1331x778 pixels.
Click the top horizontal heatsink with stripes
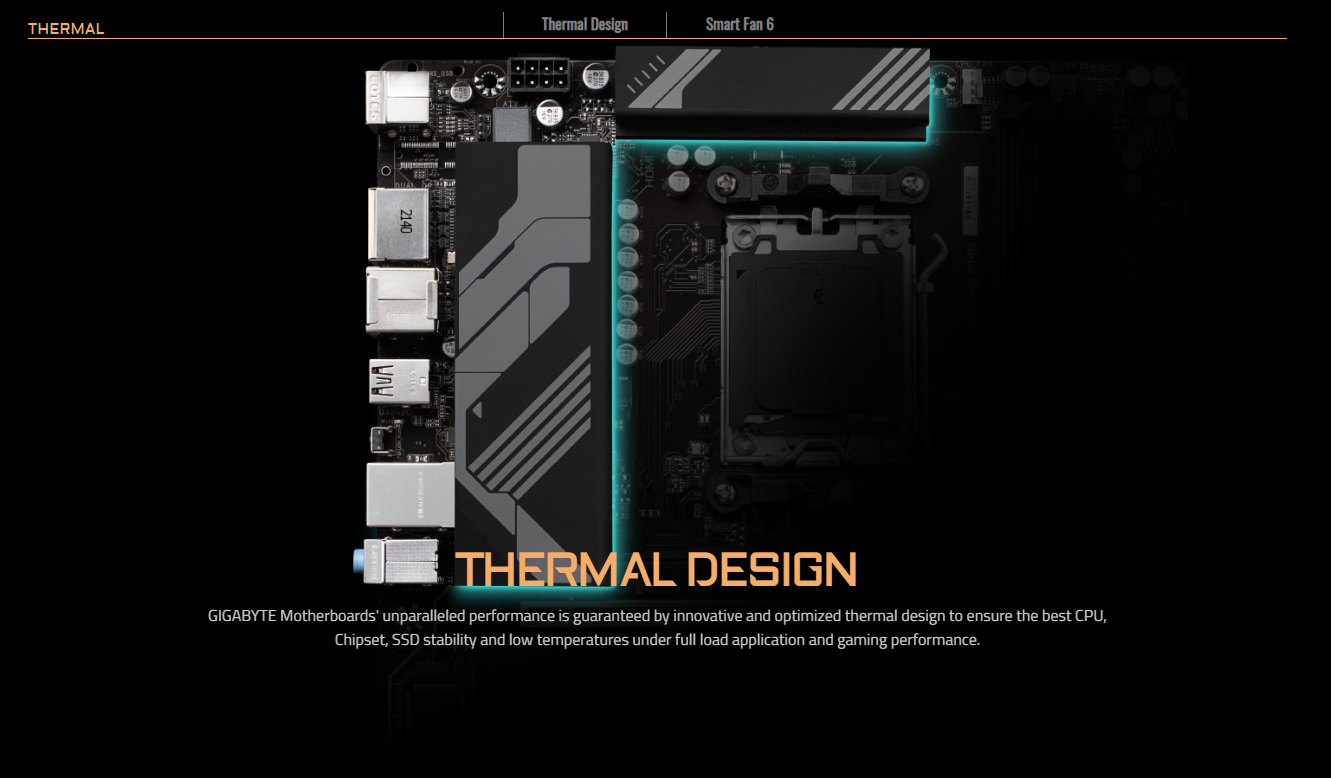click(773, 93)
